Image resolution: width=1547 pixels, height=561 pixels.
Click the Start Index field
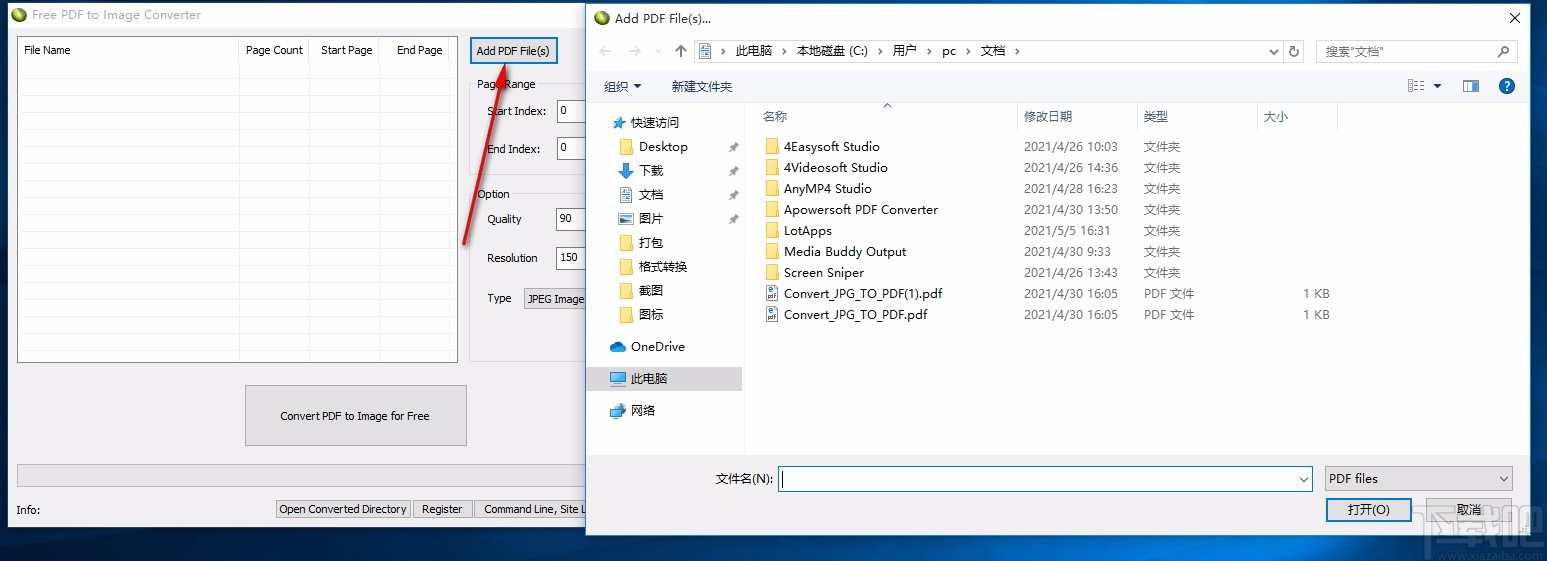tap(571, 111)
